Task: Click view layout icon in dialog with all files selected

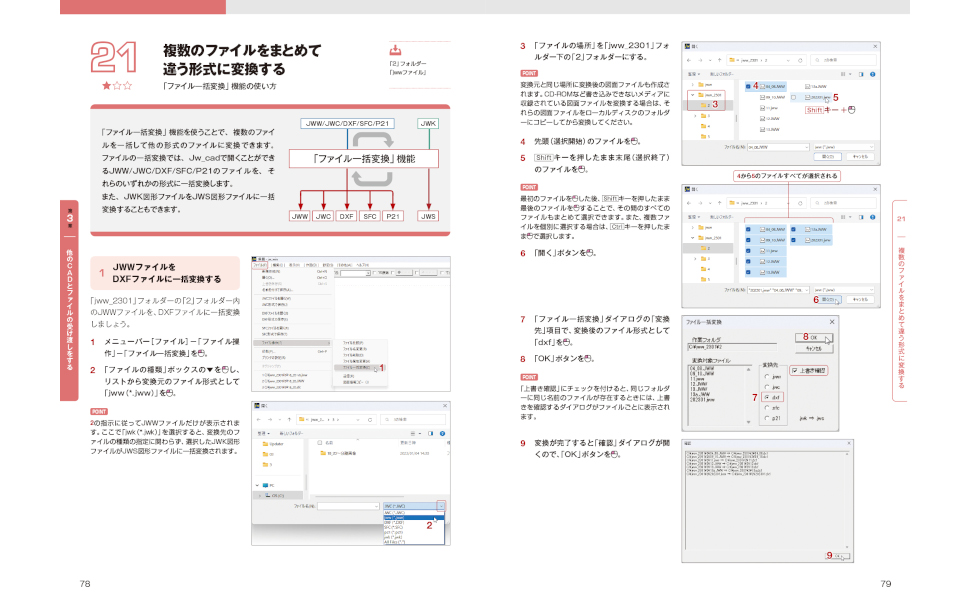Action: [844, 217]
